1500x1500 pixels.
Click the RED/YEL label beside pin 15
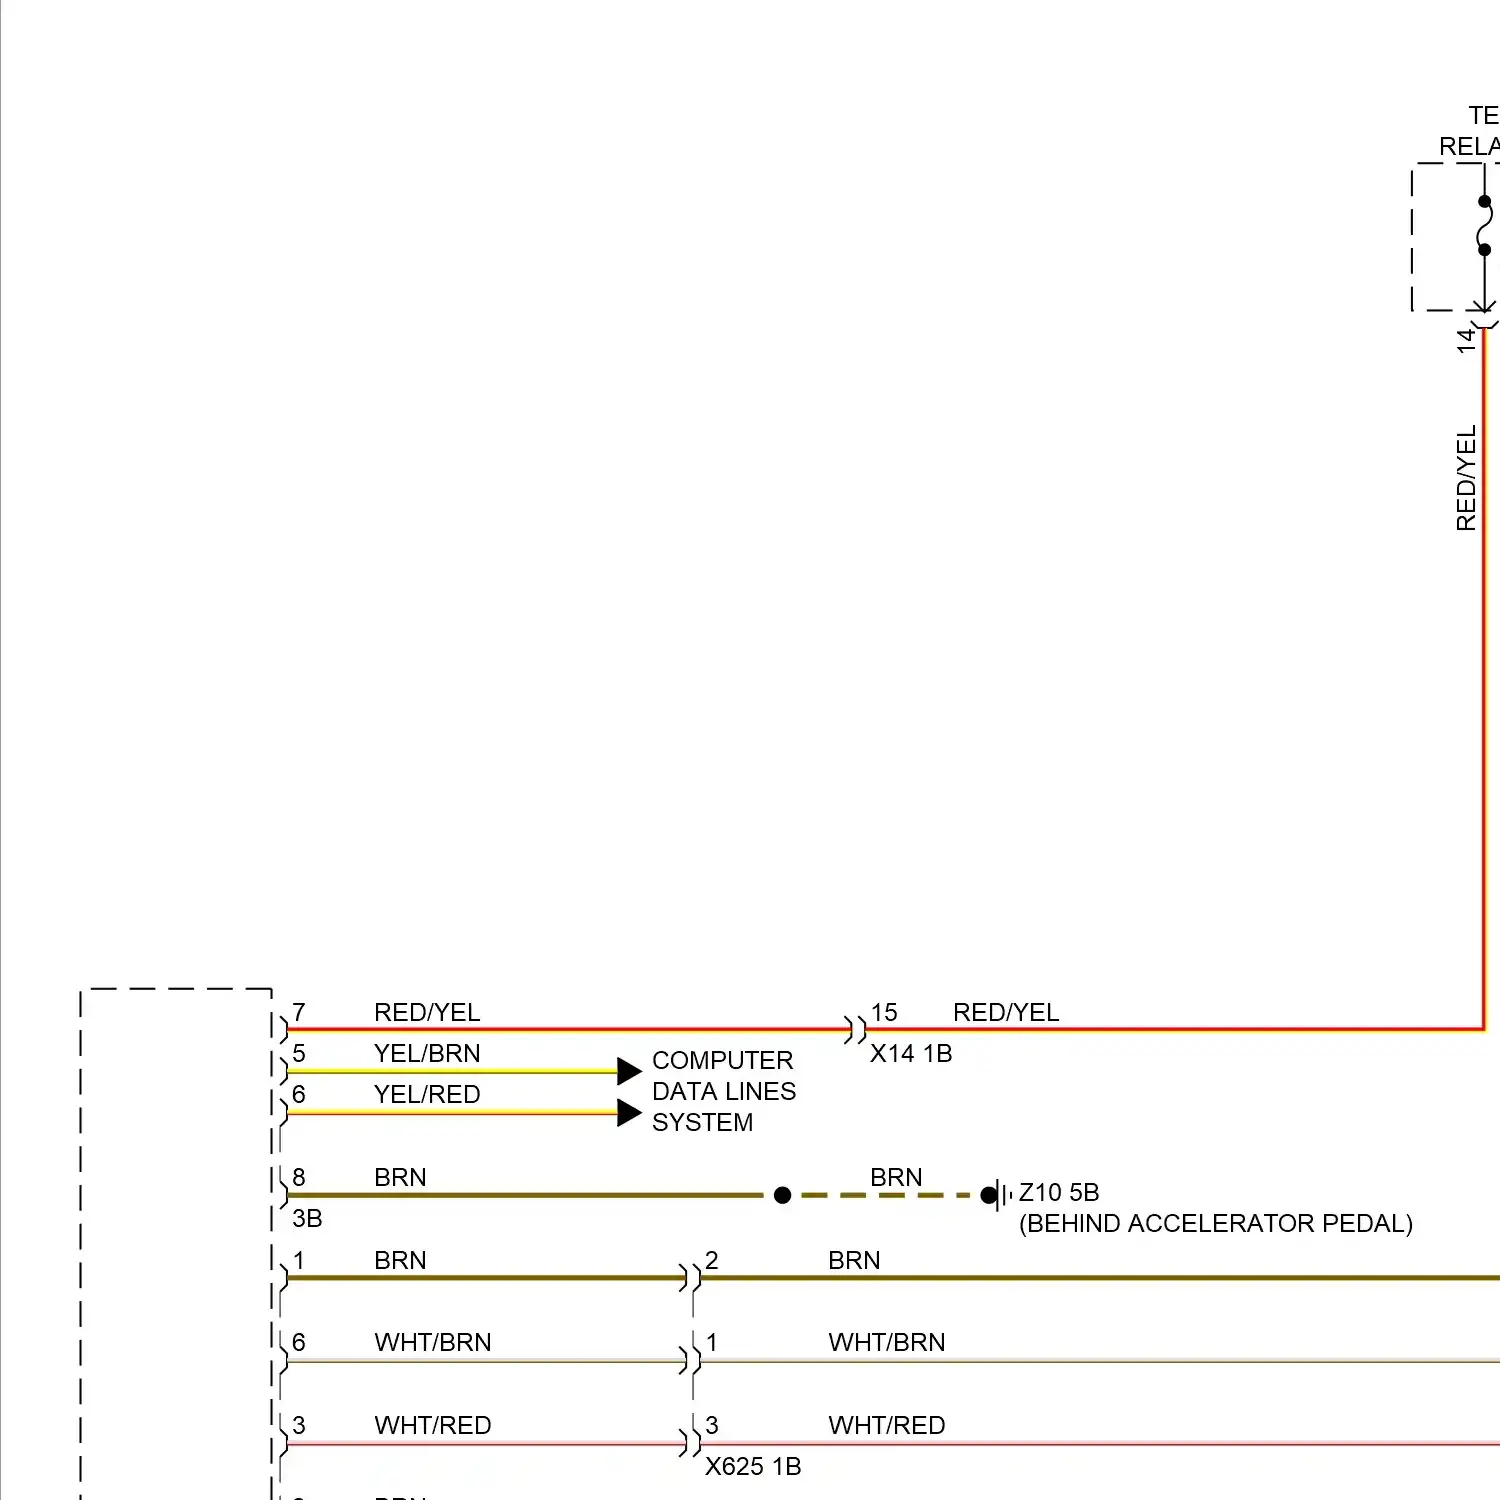coord(1006,1012)
